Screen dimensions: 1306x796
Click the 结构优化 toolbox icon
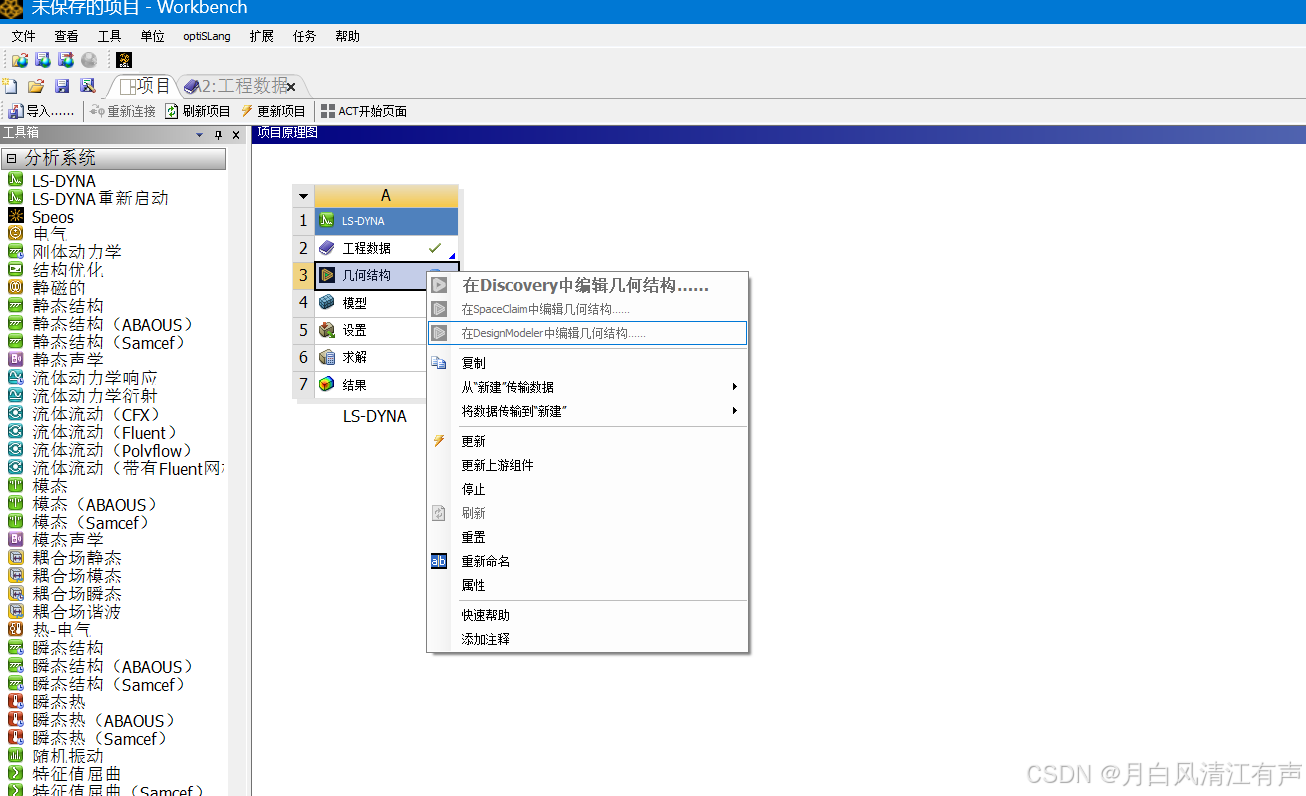(x=15, y=270)
